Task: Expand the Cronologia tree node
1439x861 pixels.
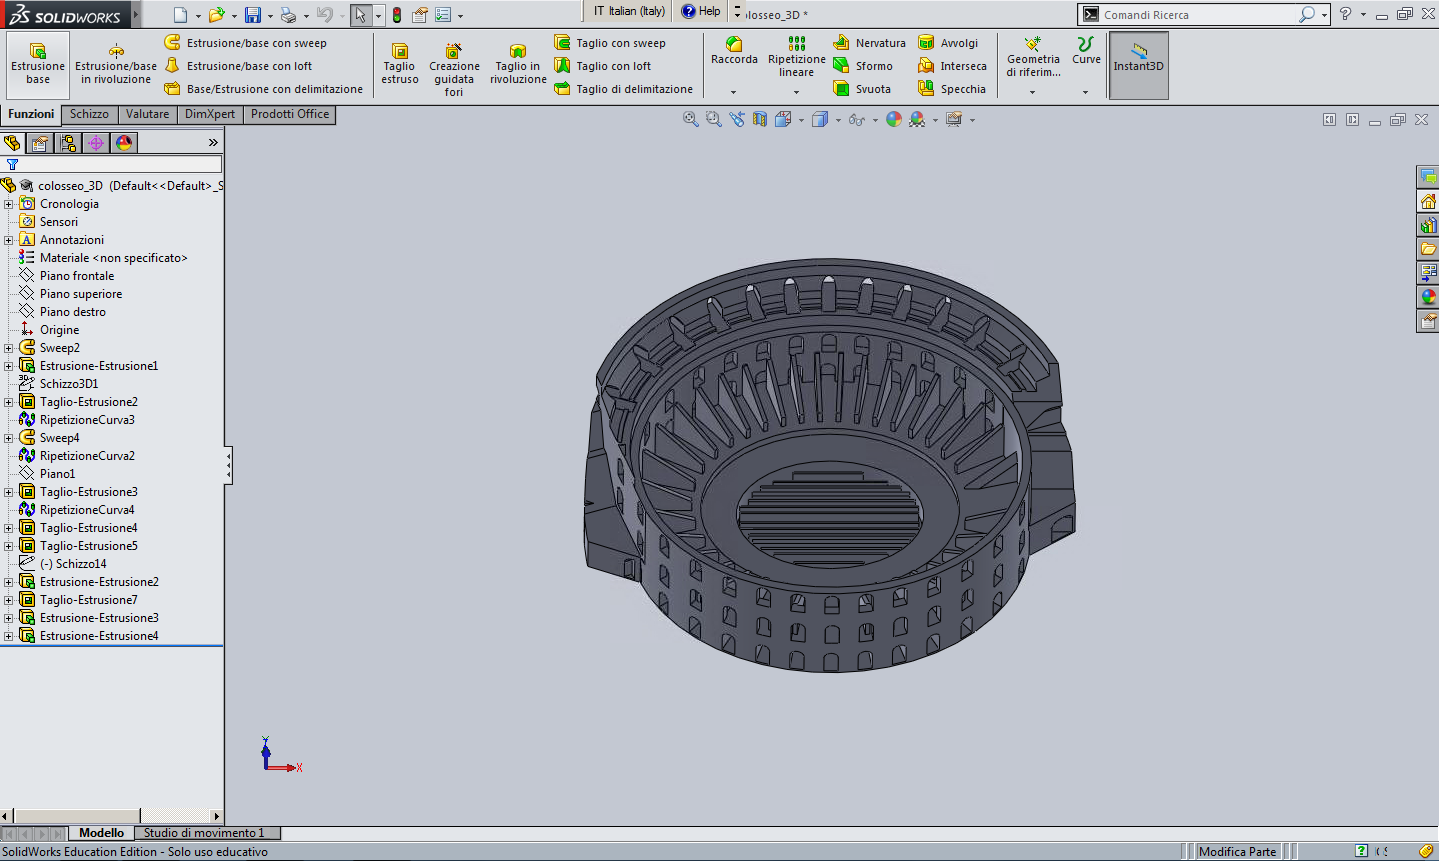Action: coord(9,204)
